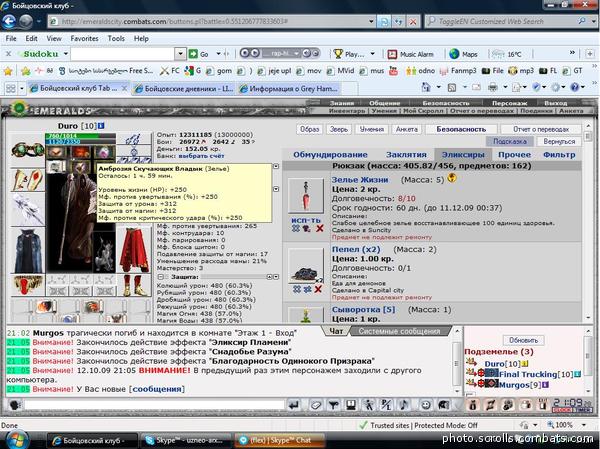The width and height of the screenshot is (600, 449).
Task: Click the down arrow on Защита header
Action: point(276,277)
